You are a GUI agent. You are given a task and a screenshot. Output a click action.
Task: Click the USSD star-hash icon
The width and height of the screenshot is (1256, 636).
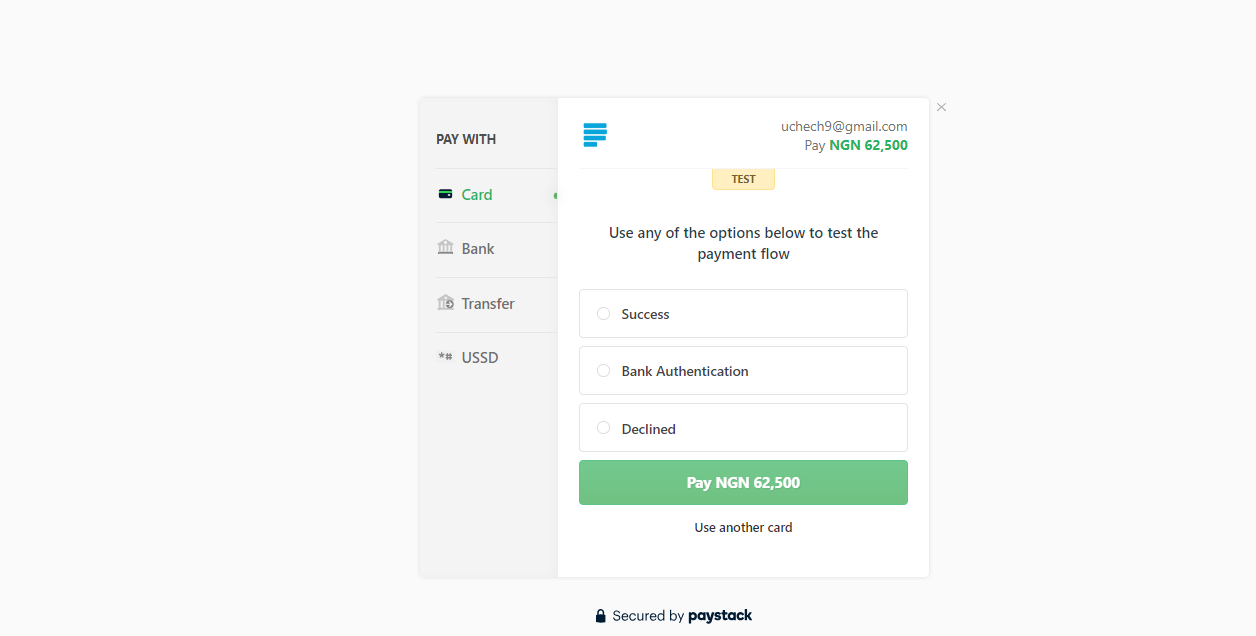point(446,357)
